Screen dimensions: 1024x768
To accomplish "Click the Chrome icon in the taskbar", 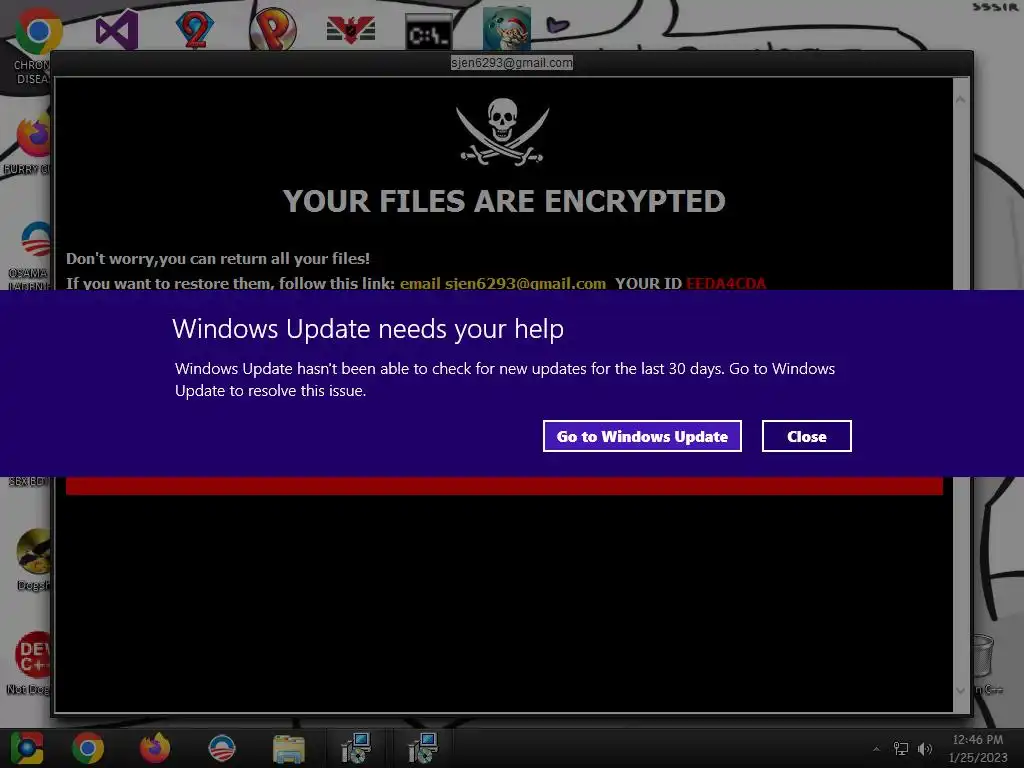I will pos(88,748).
